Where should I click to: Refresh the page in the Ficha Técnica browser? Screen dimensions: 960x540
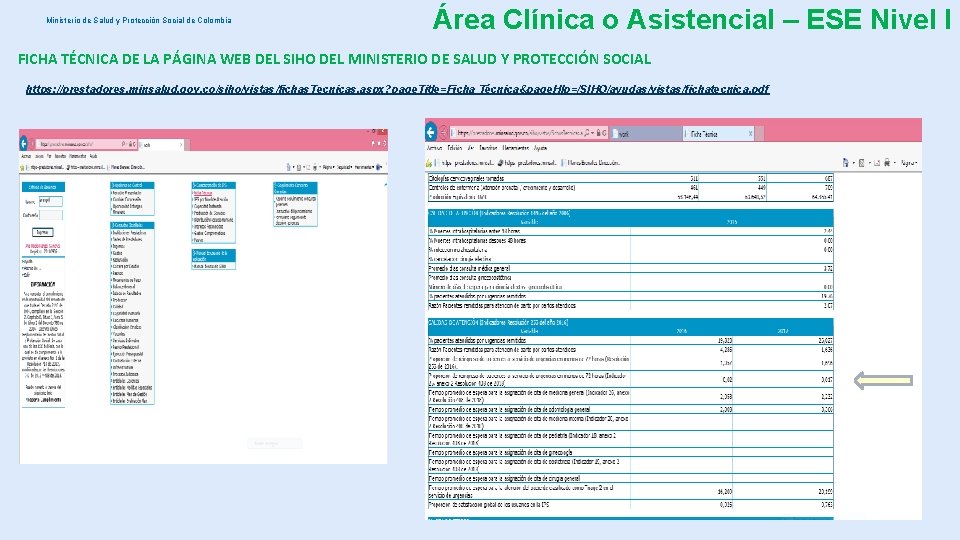[604, 132]
